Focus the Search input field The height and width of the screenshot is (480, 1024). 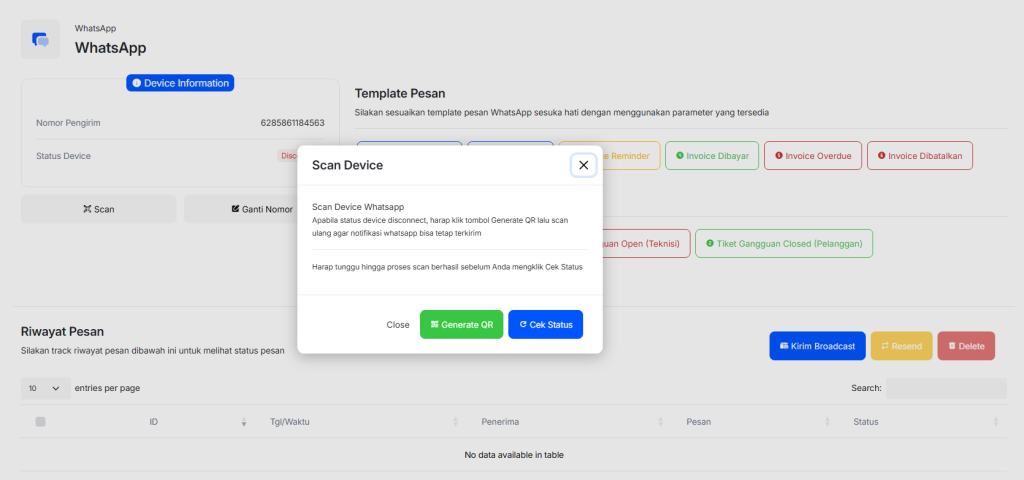(x=946, y=388)
